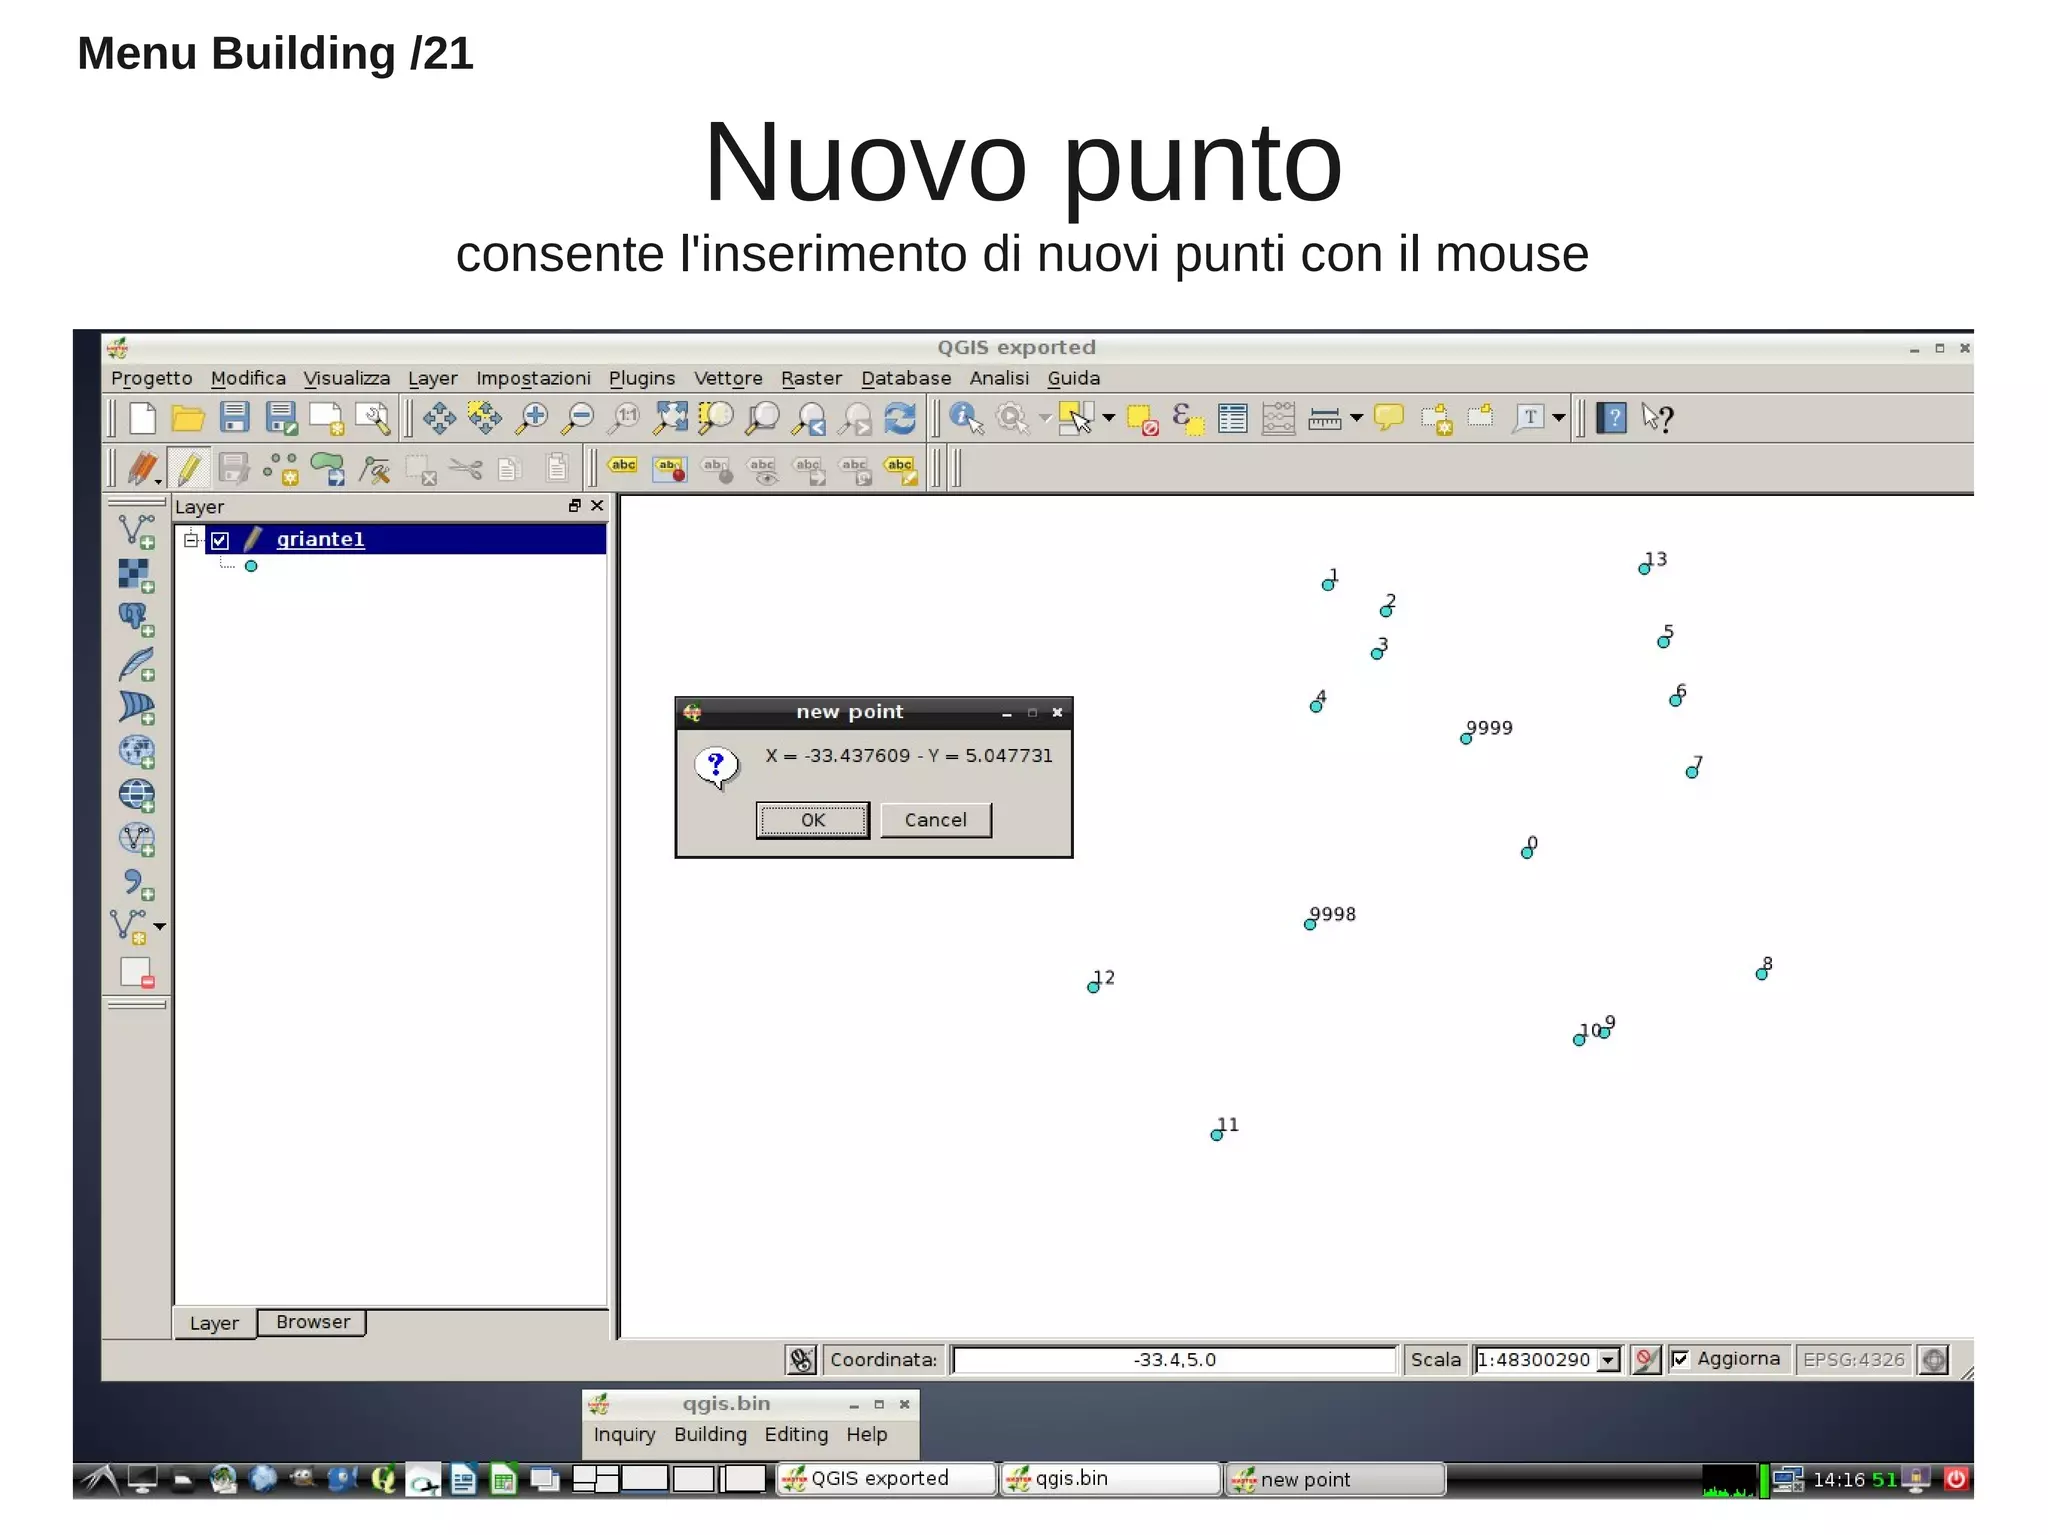Switch to the Browser tab
The image size is (2048, 1535).
tap(313, 1322)
